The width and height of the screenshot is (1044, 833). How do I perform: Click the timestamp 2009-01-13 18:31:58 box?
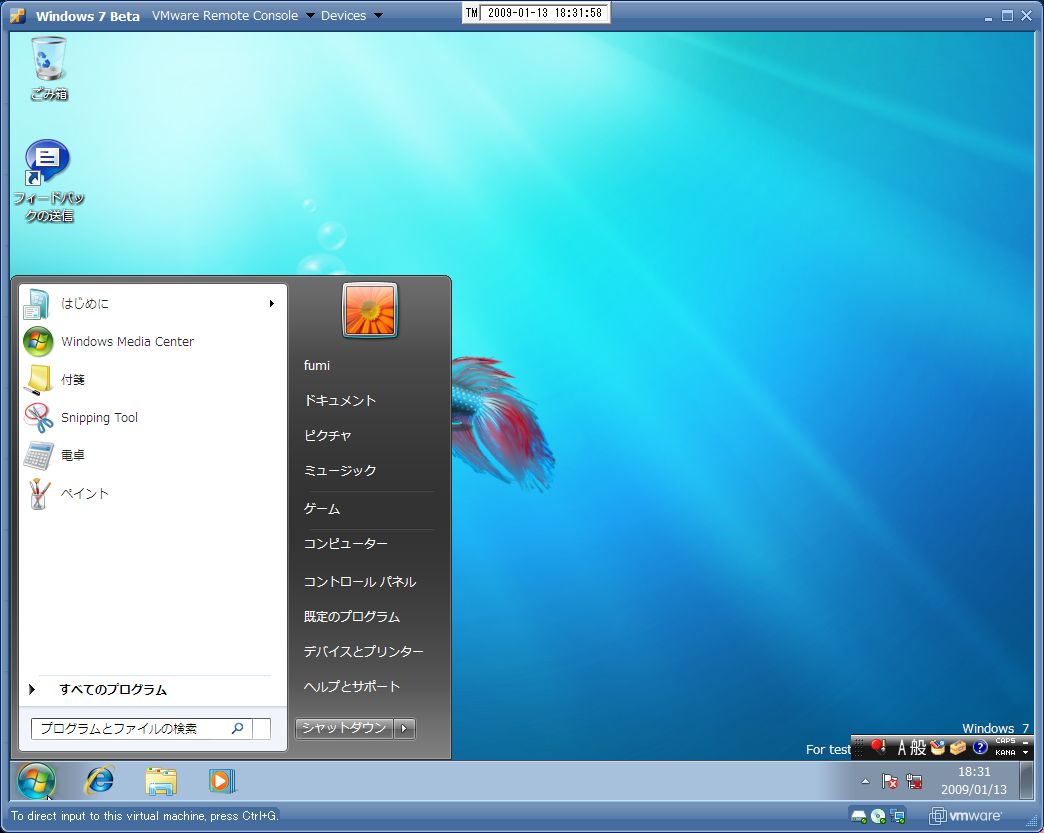[544, 13]
